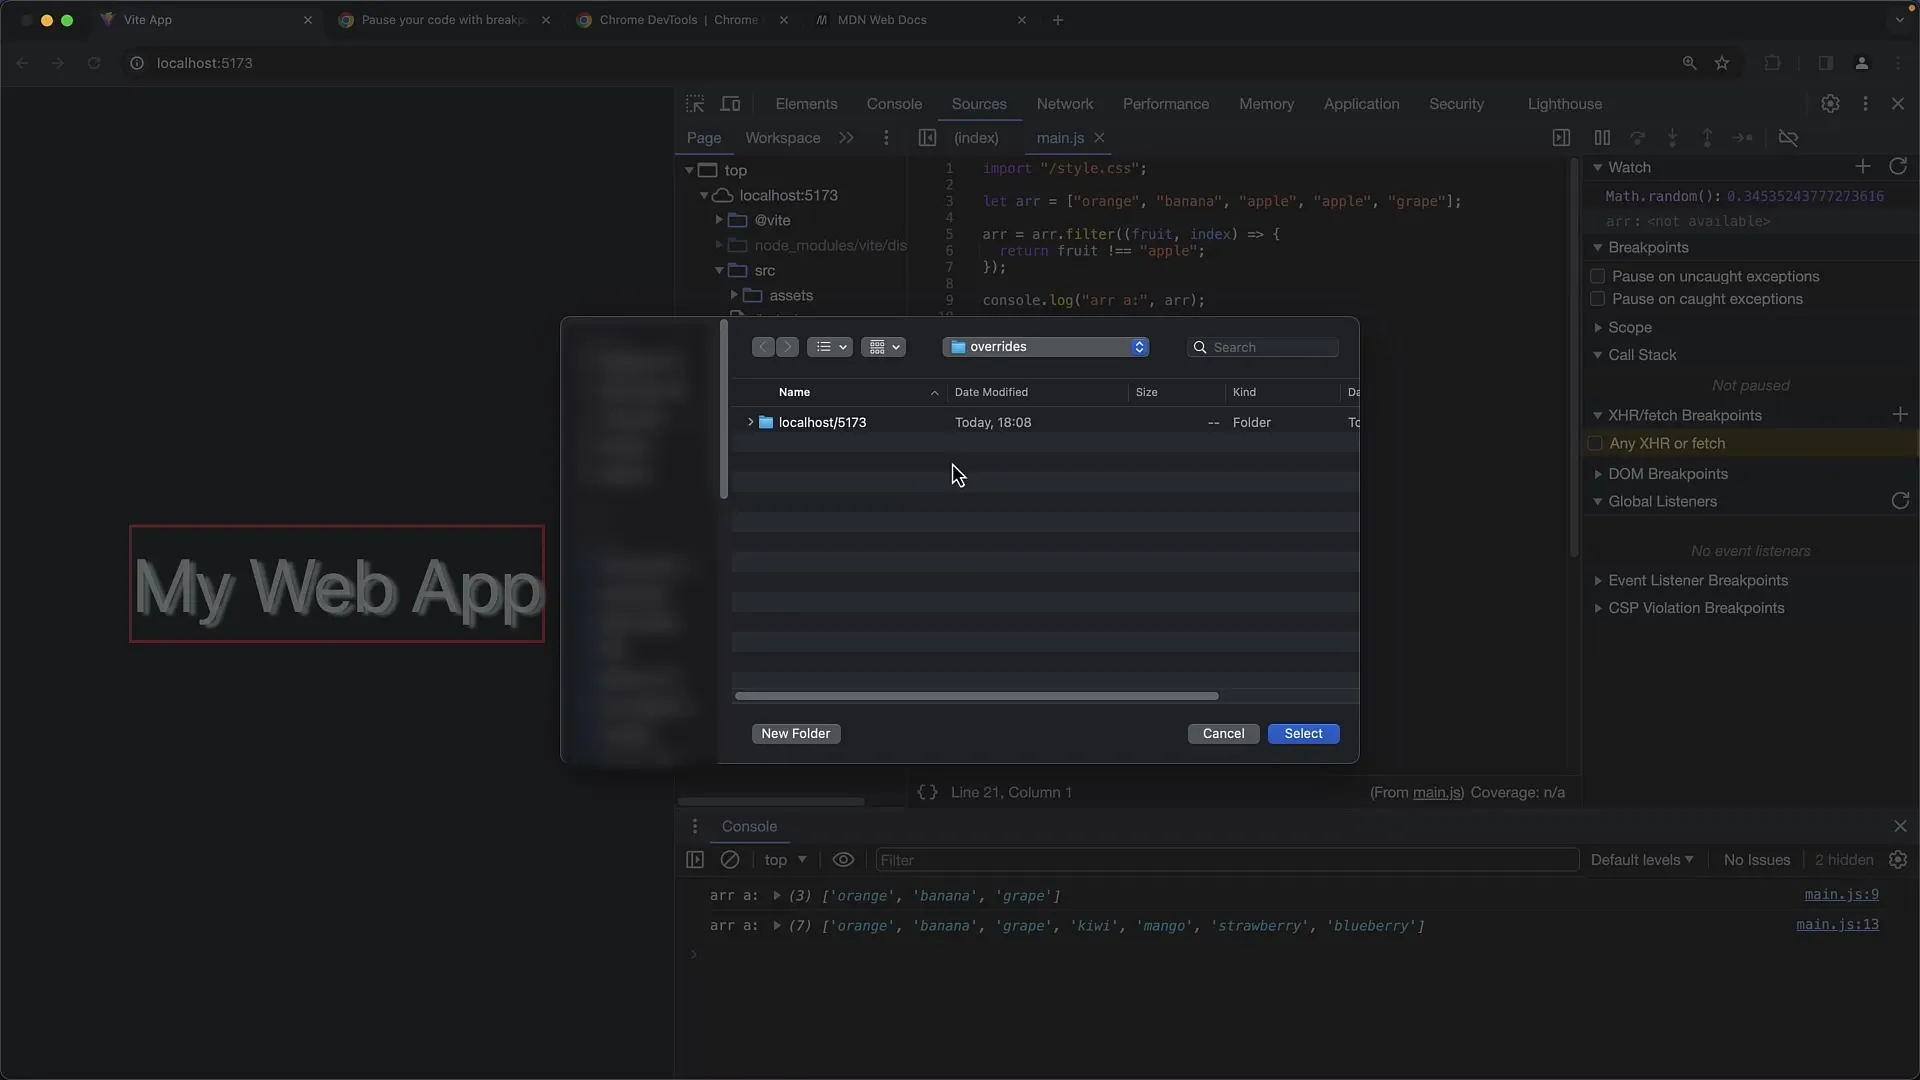Screen dimensions: 1920x1080
Task: Click the file dialog horizontal scrollbar
Action: click(976, 696)
